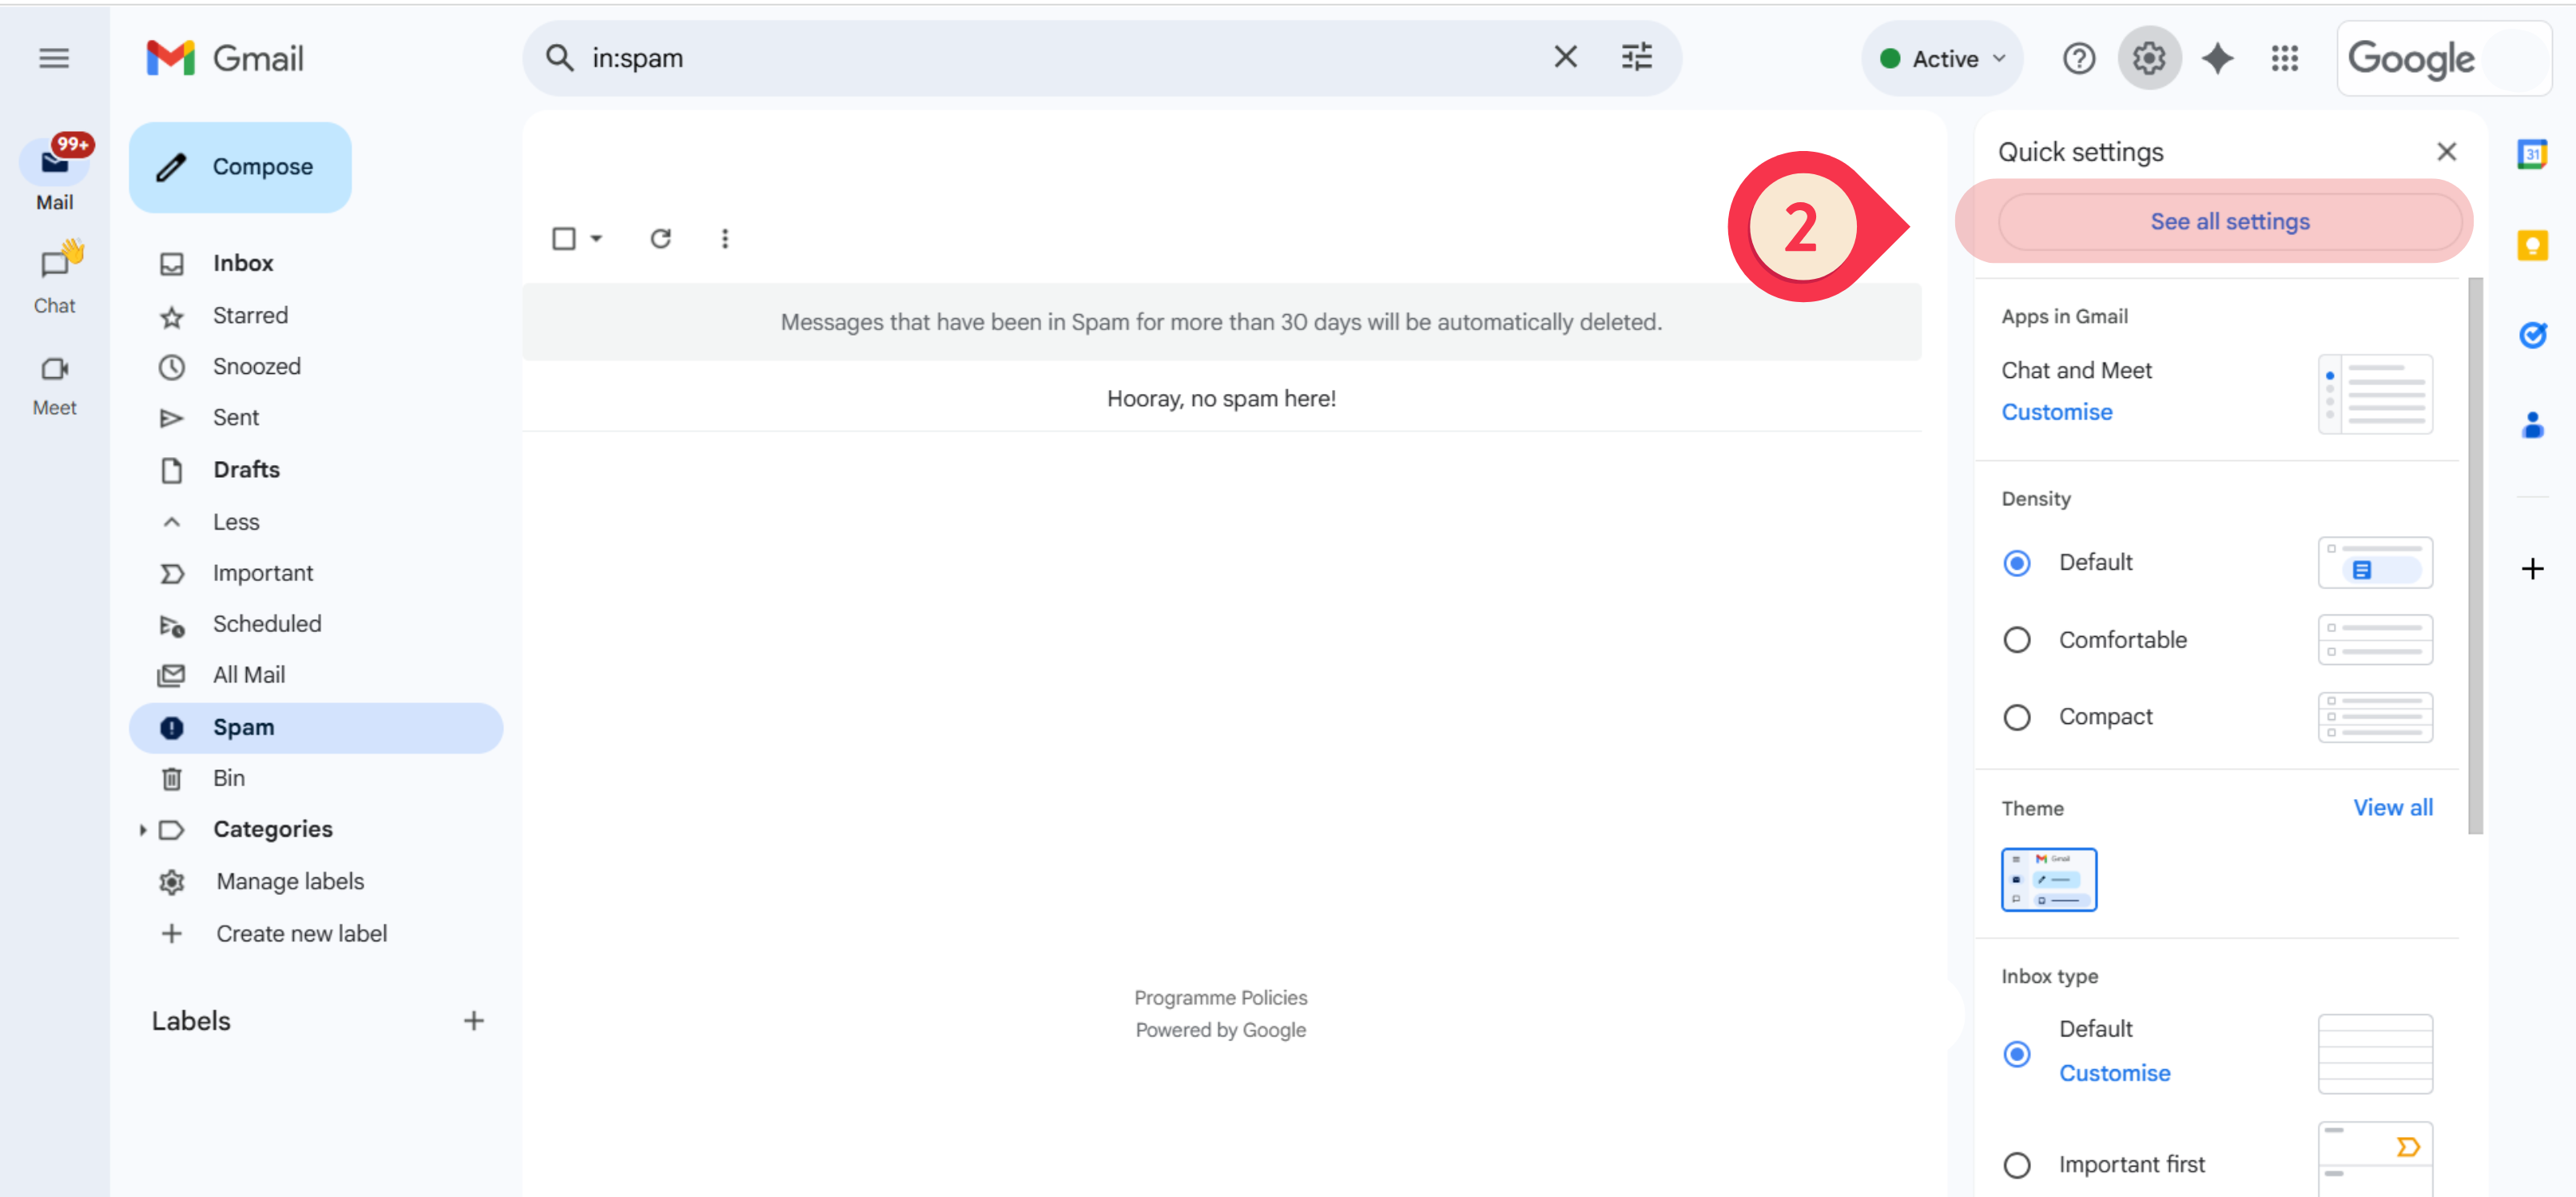This screenshot has height=1197, width=2576.
Task: Open the Google account area
Action: pos(2443,59)
